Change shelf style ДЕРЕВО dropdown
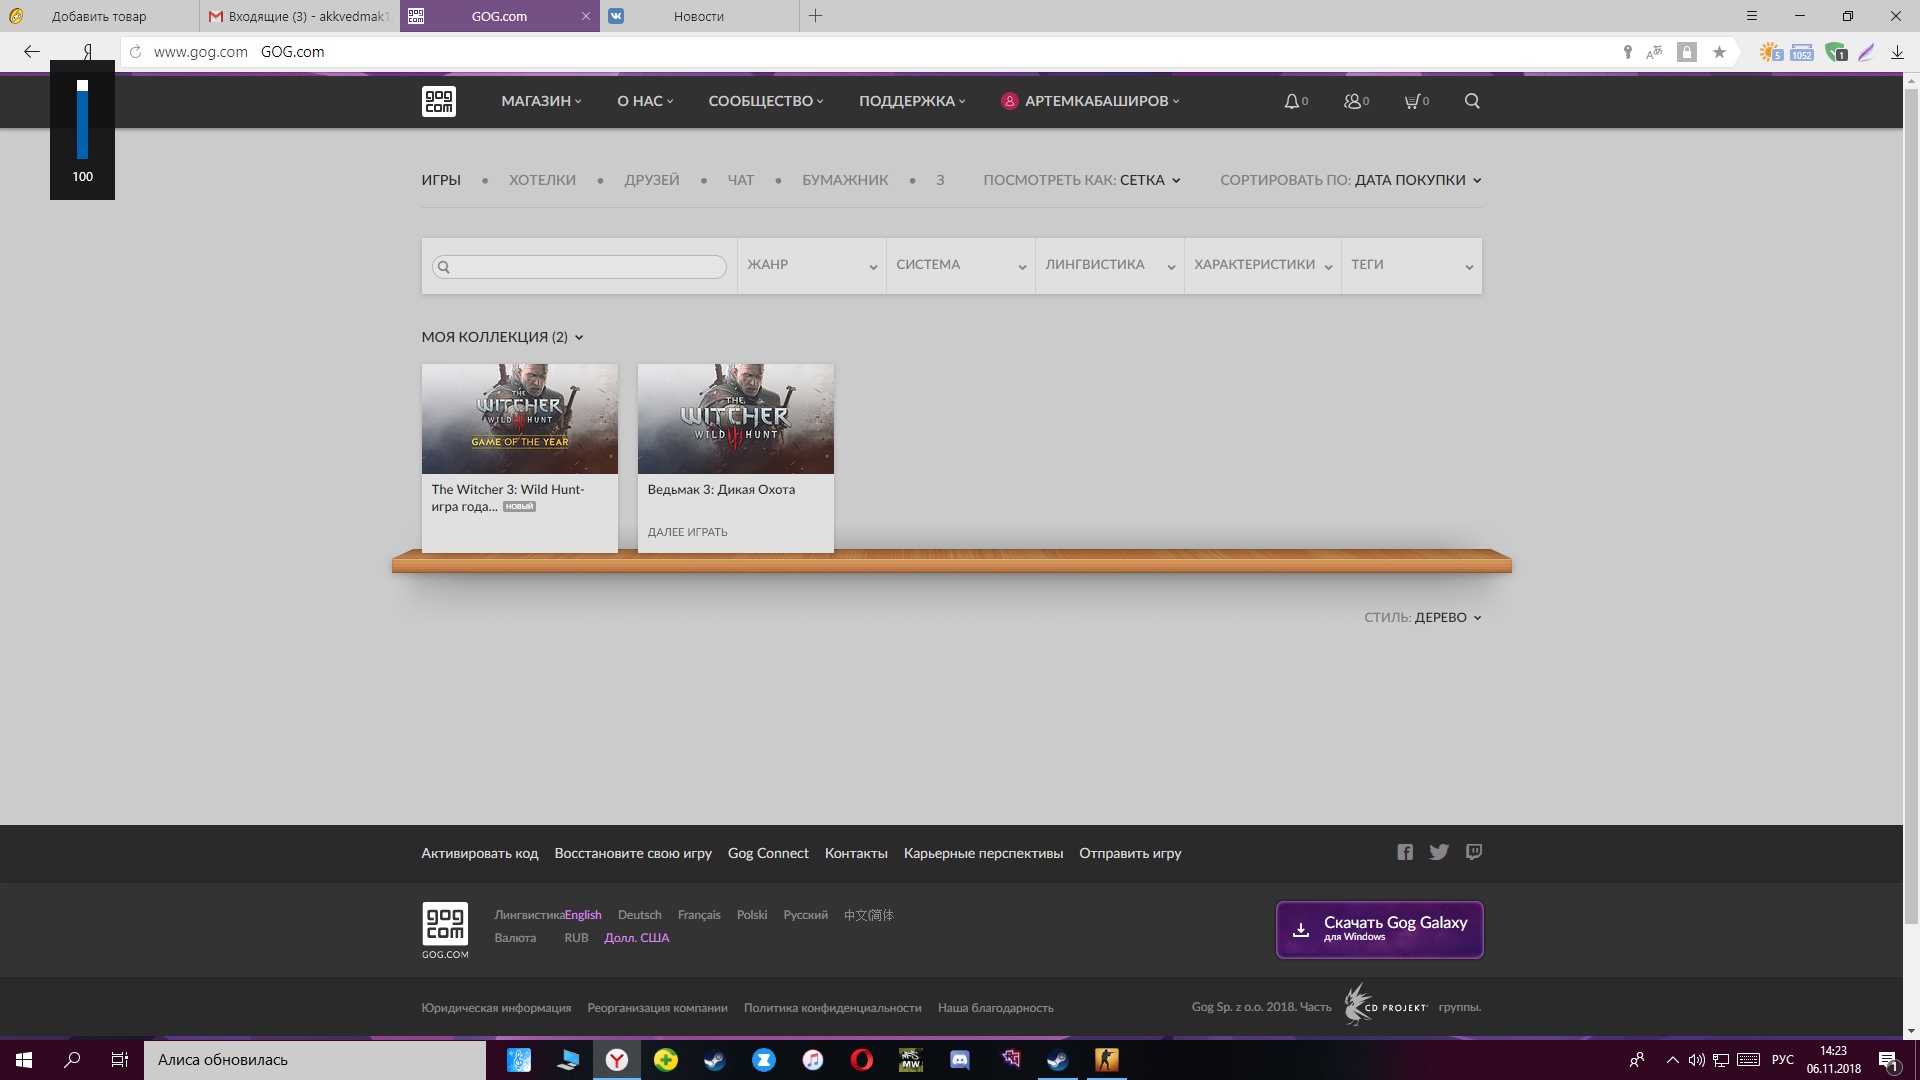This screenshot has width=1920, height=1080. pyautogui.click(x=1448, y=617)
